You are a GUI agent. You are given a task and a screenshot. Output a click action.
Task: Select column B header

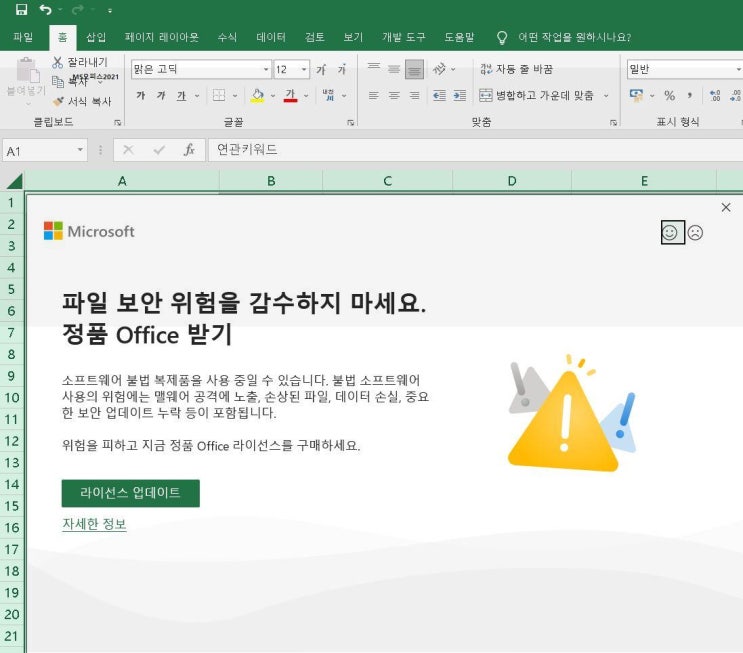click(271, 181)
